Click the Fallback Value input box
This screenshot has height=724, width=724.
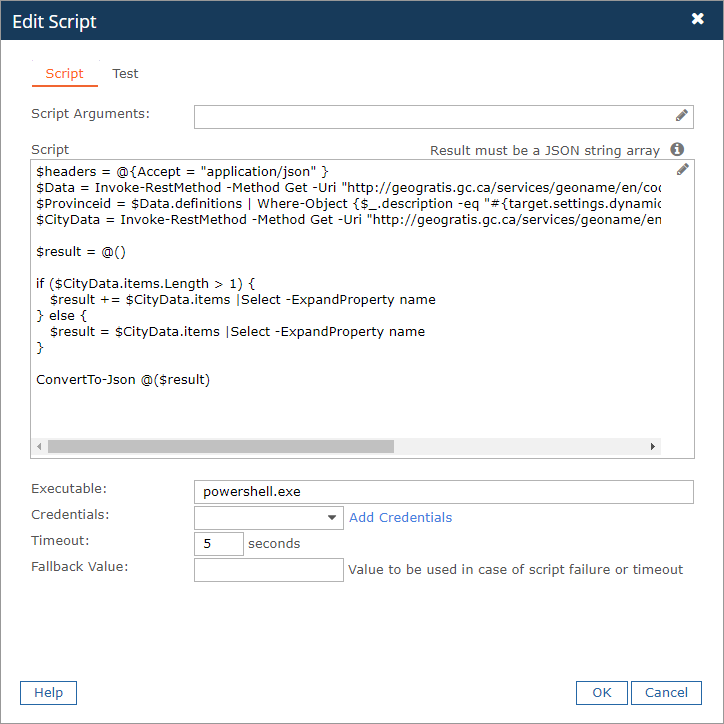pyautogui.click(x=269, y=570)
